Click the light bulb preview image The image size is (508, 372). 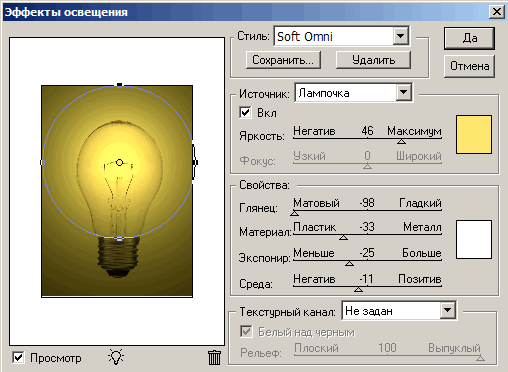(x=117, y=191)
